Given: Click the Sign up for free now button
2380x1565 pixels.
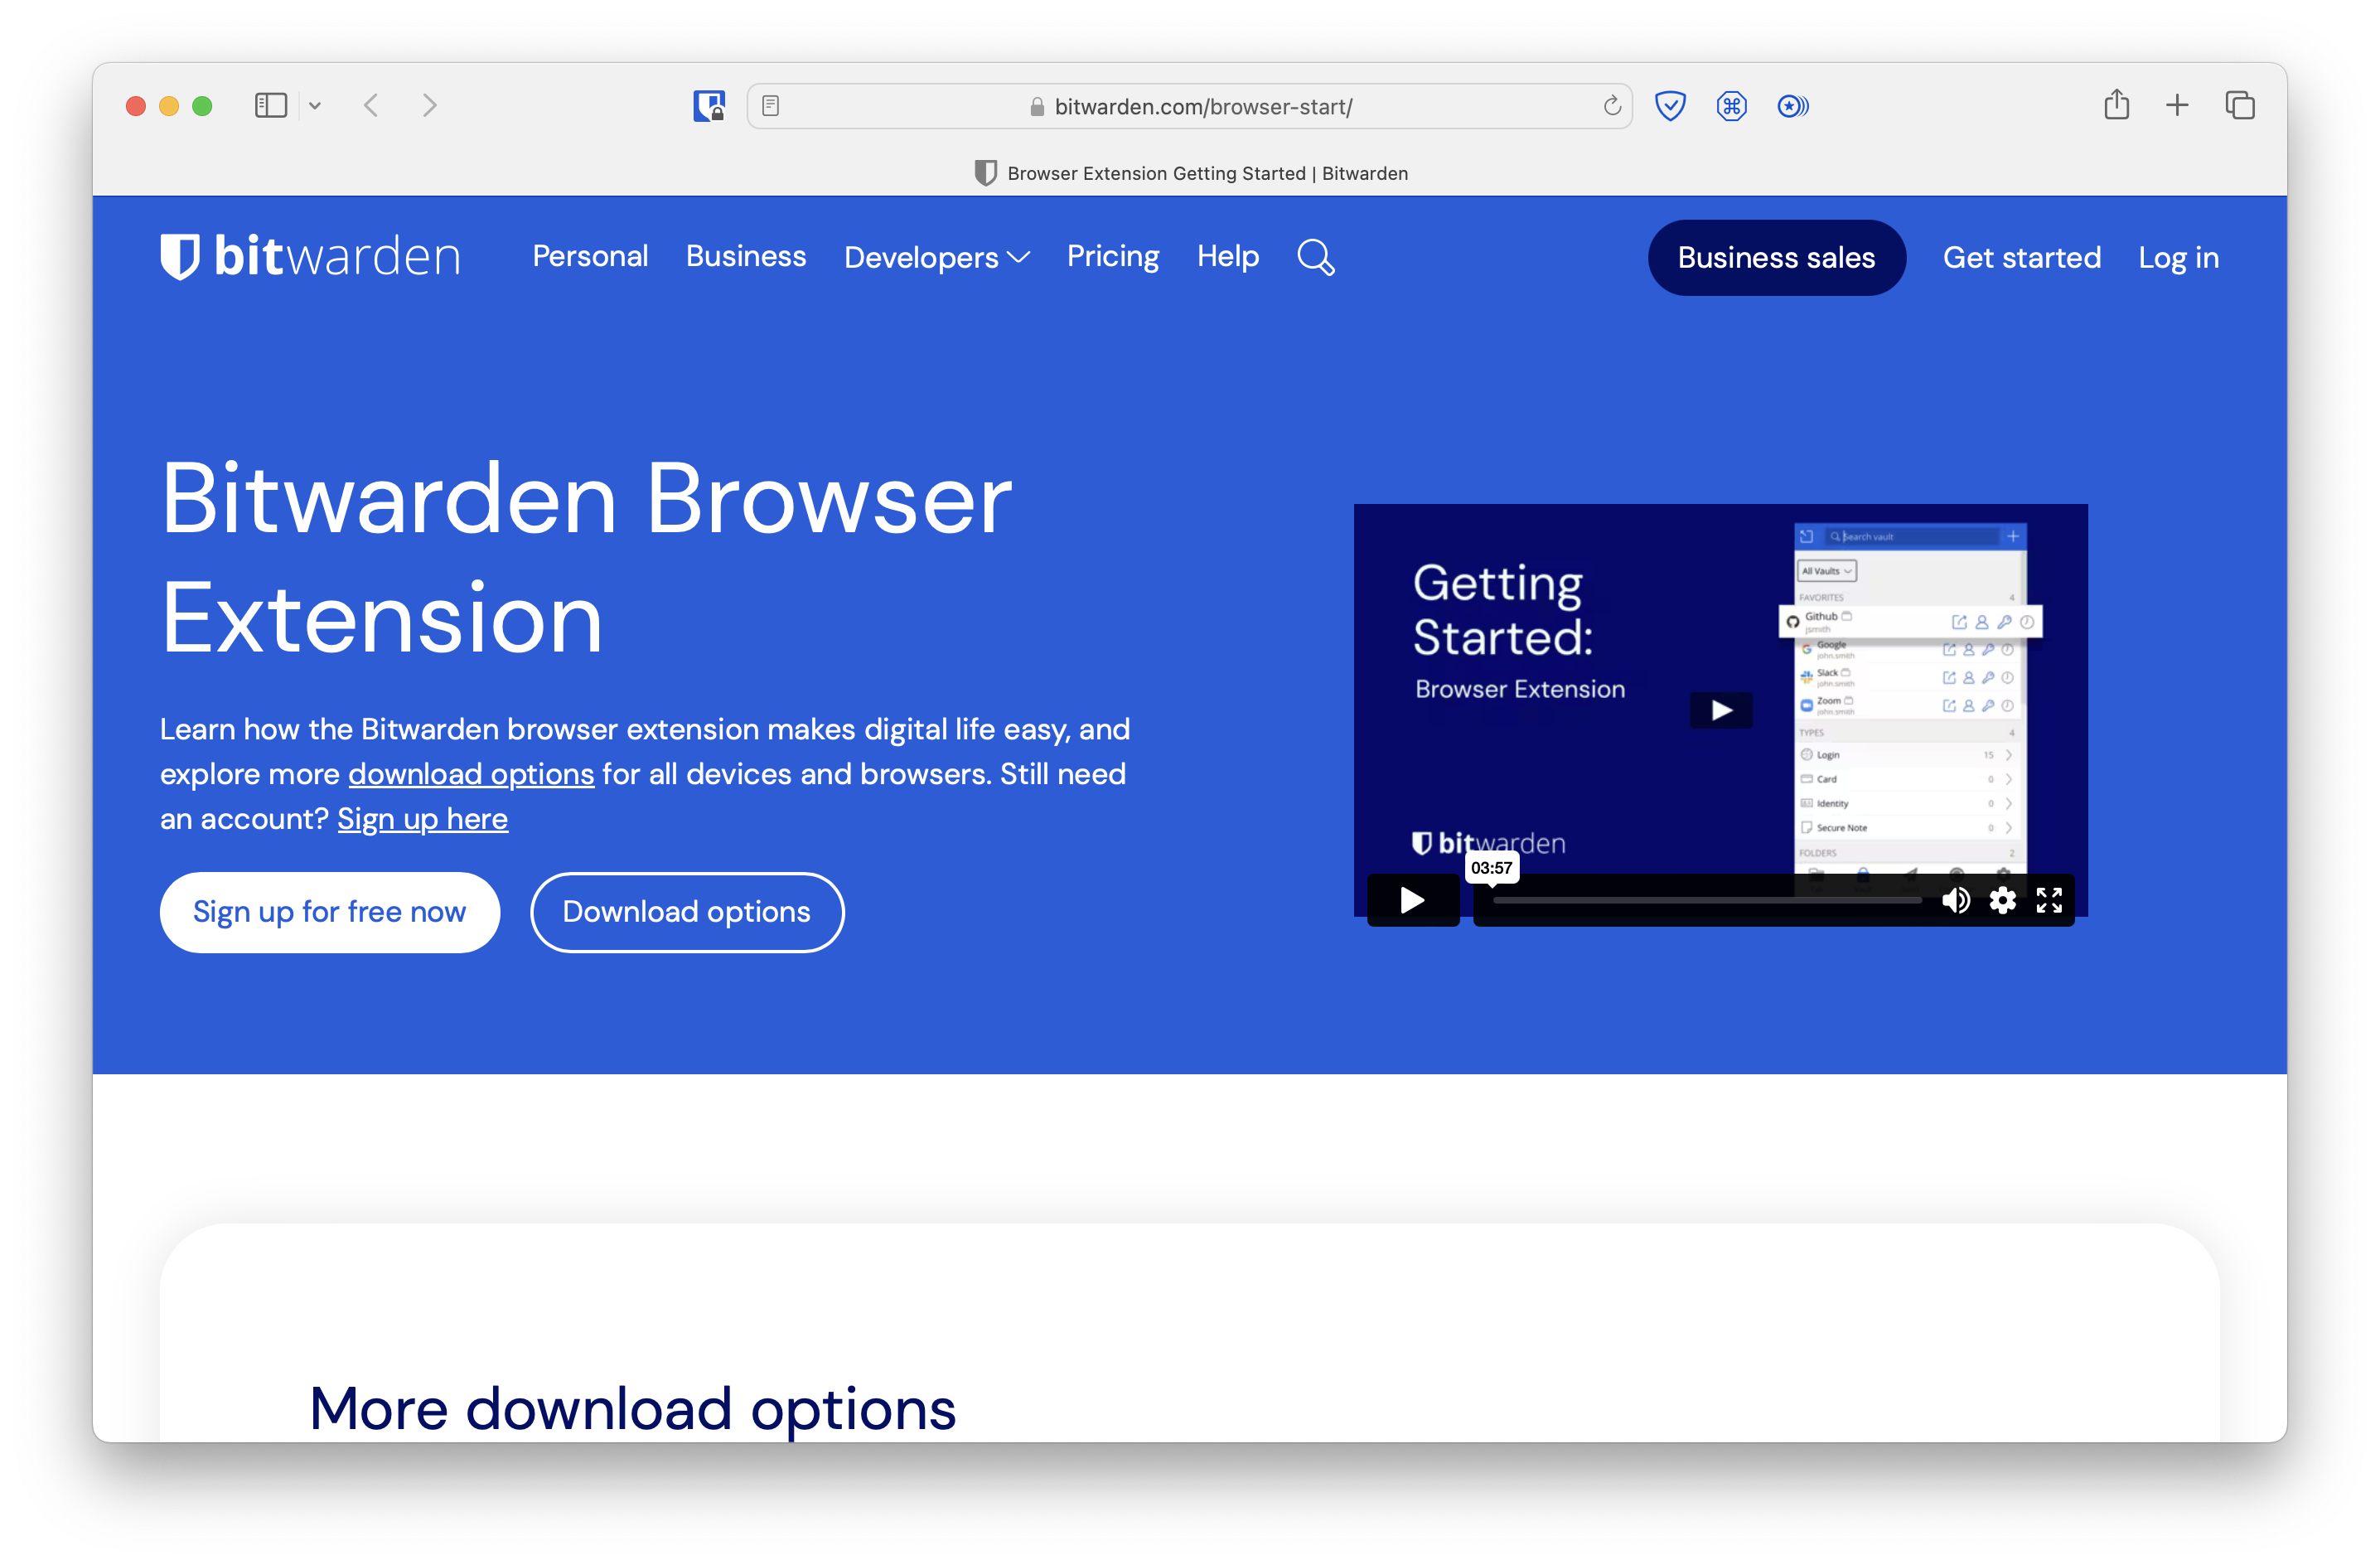Looking at the screenshot, I should (330, 911).
